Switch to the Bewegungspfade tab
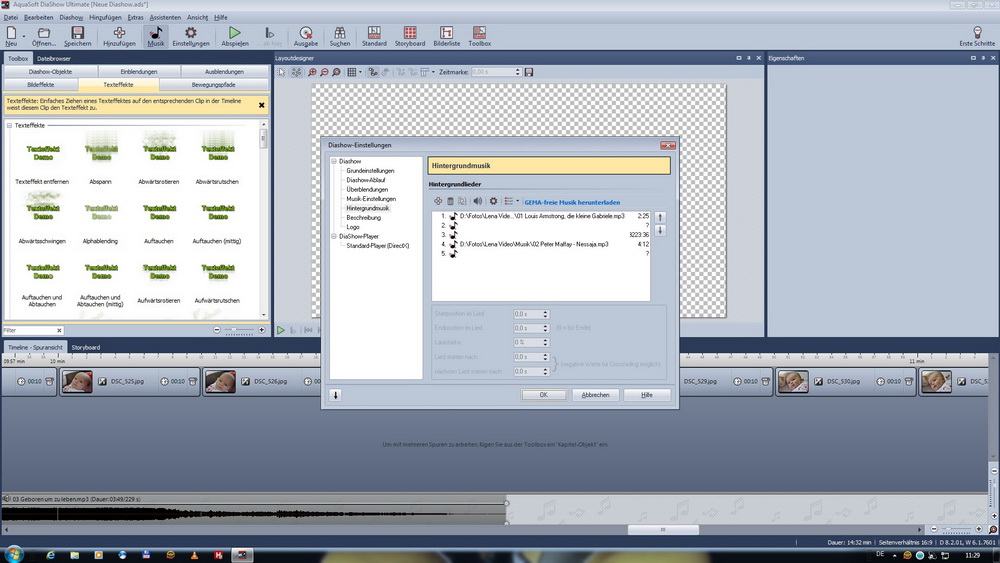The height and width of the screenshot is (563, 1000). (225, 85)
